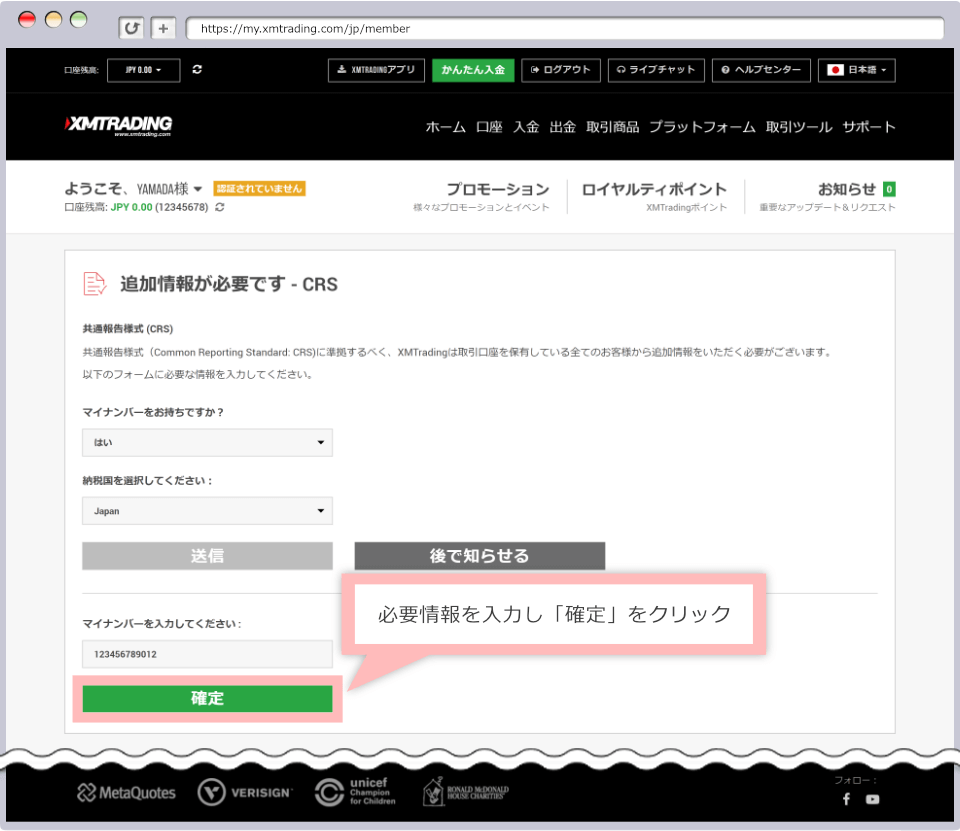The width and height of the screenshot is (960, 831).
Task: Open the 入金 menu
Action: (x=526, y=127)
